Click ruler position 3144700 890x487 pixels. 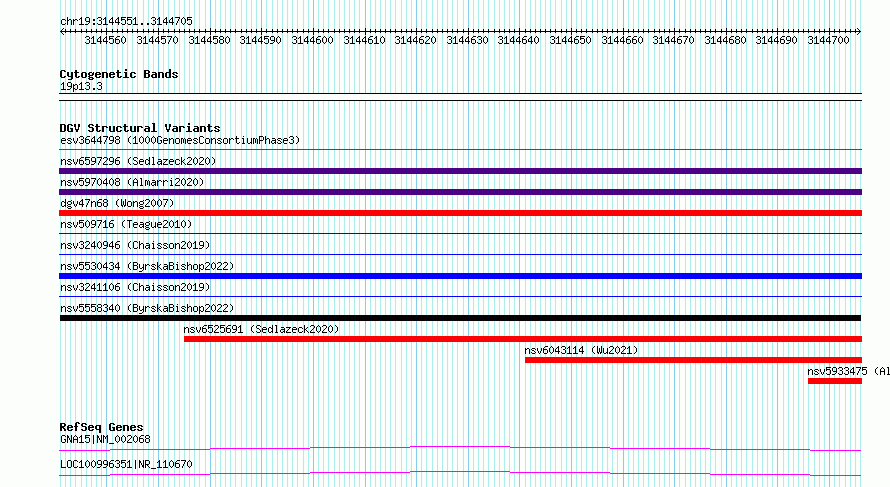[828, 40]
